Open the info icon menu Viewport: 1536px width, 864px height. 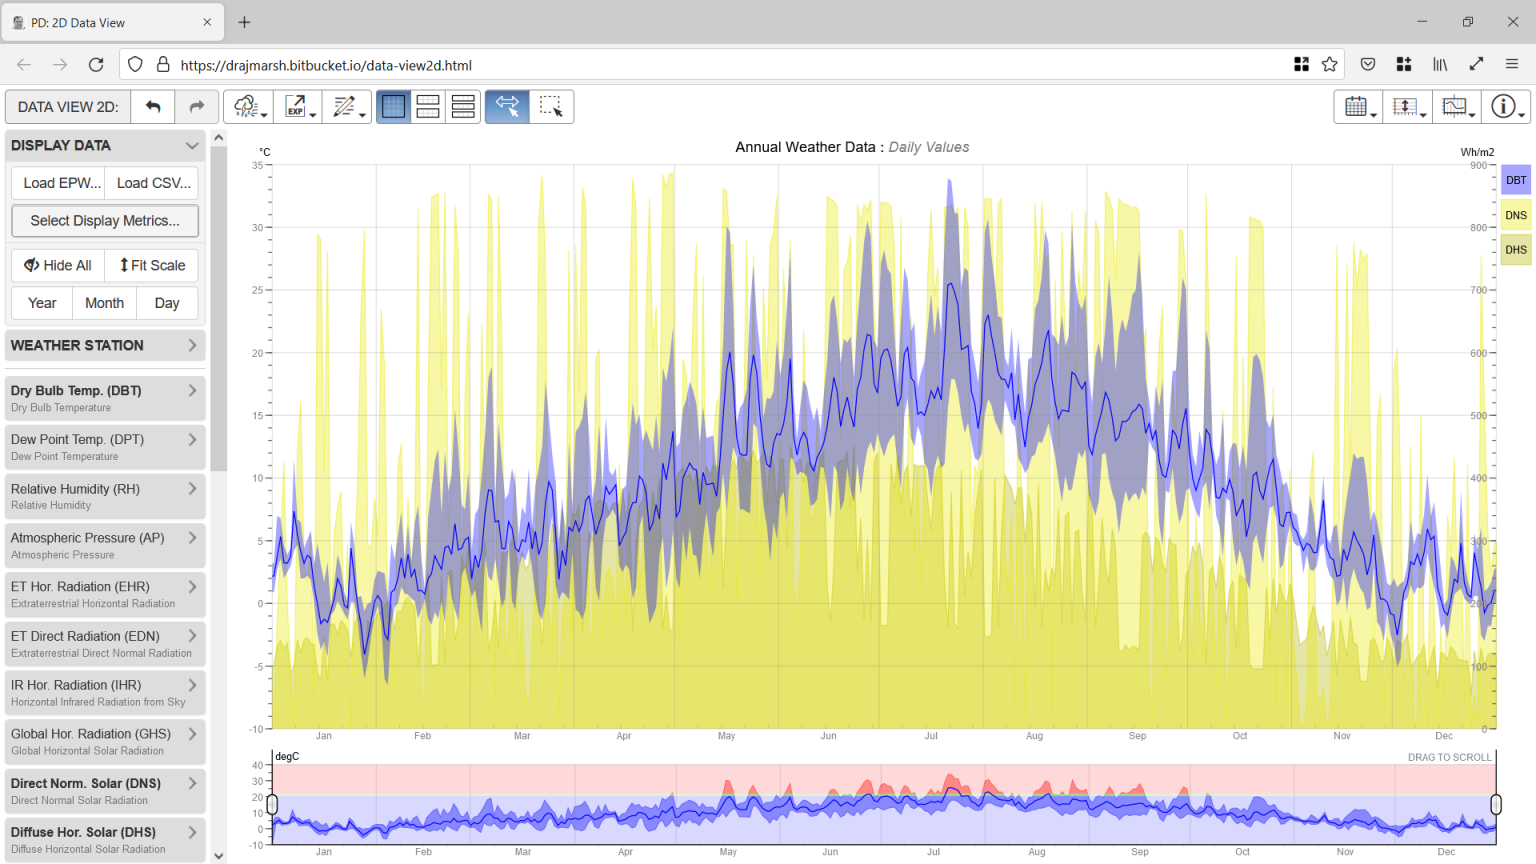pyautogui.click(x=1505, y=107)
